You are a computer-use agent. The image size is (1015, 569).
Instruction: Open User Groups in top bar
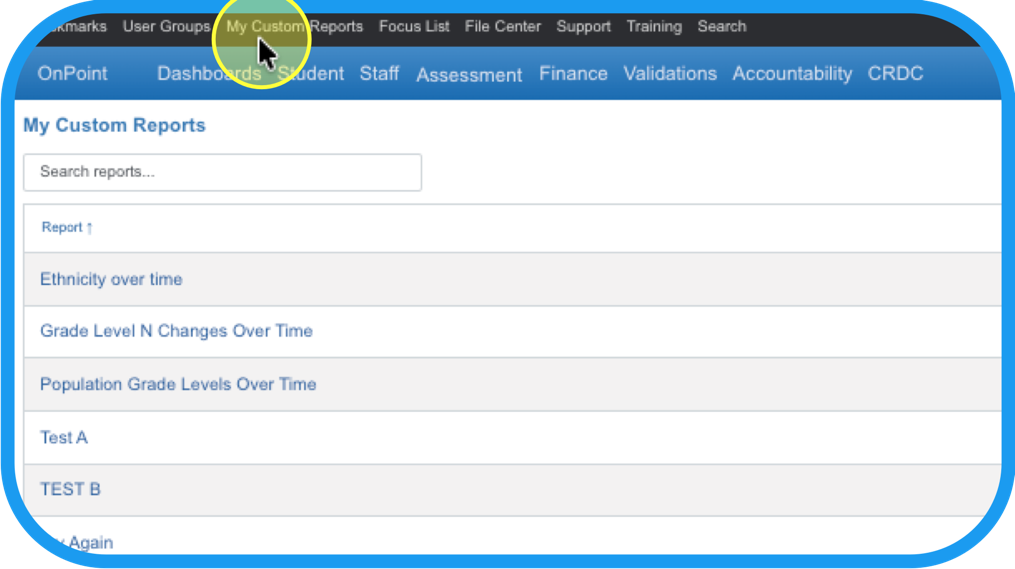(x=166, y=27)
